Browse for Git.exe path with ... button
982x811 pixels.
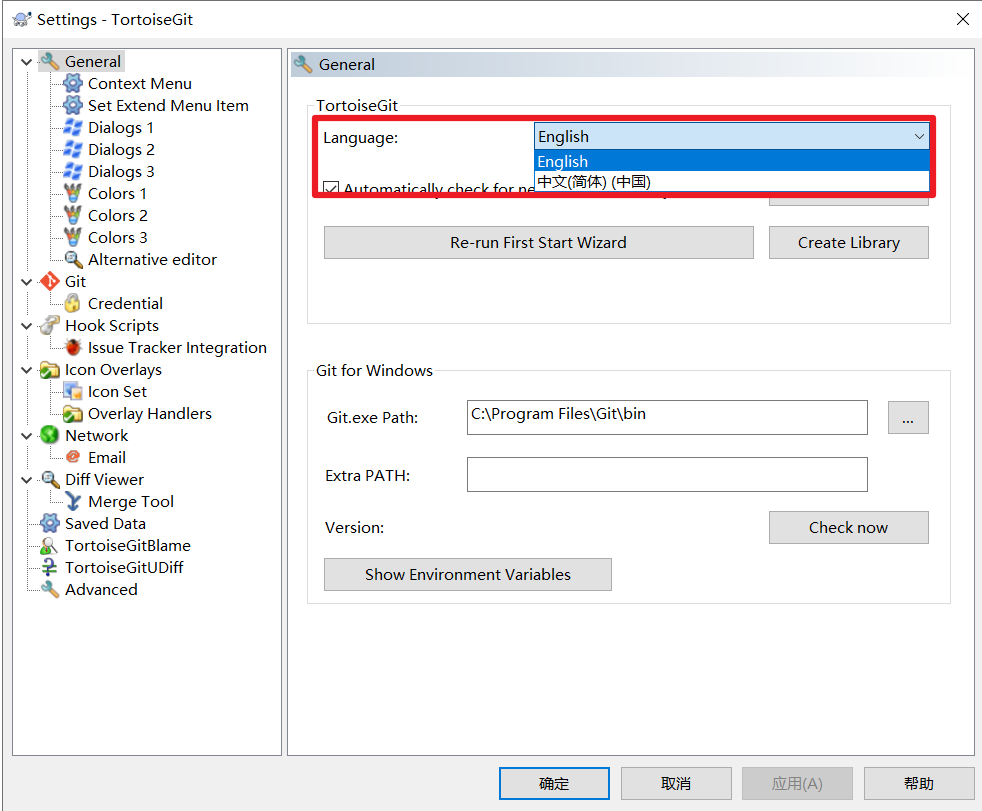pos(908,417)
